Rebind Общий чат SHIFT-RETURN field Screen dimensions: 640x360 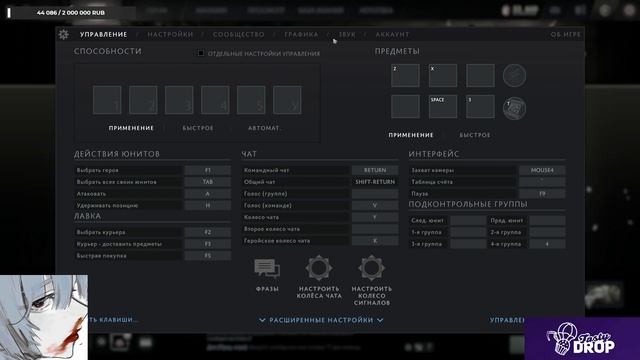[x=375, y=182]
